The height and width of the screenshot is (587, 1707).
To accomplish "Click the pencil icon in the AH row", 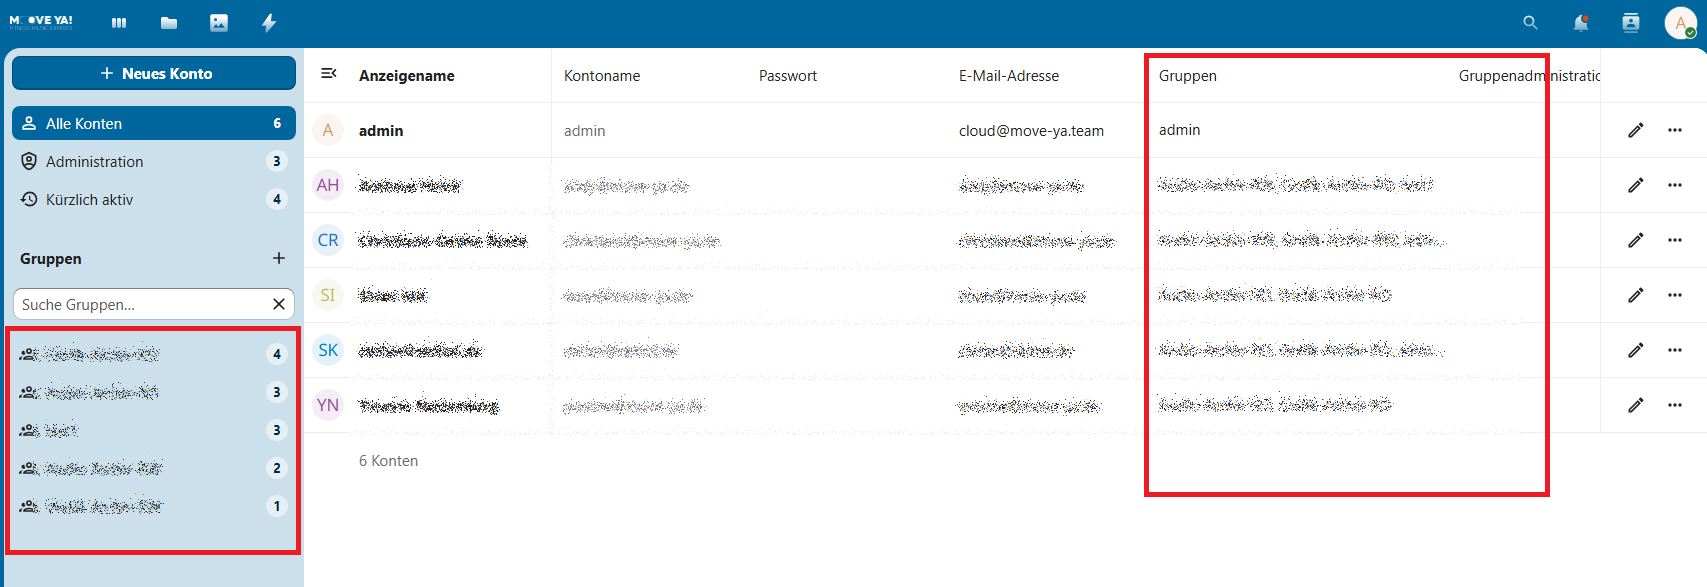I will pos(1636,185).
